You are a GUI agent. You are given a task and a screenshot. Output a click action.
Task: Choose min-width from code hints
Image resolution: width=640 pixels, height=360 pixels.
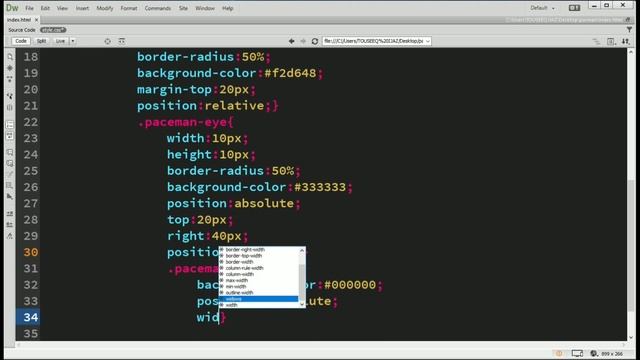tap(259, 286)
